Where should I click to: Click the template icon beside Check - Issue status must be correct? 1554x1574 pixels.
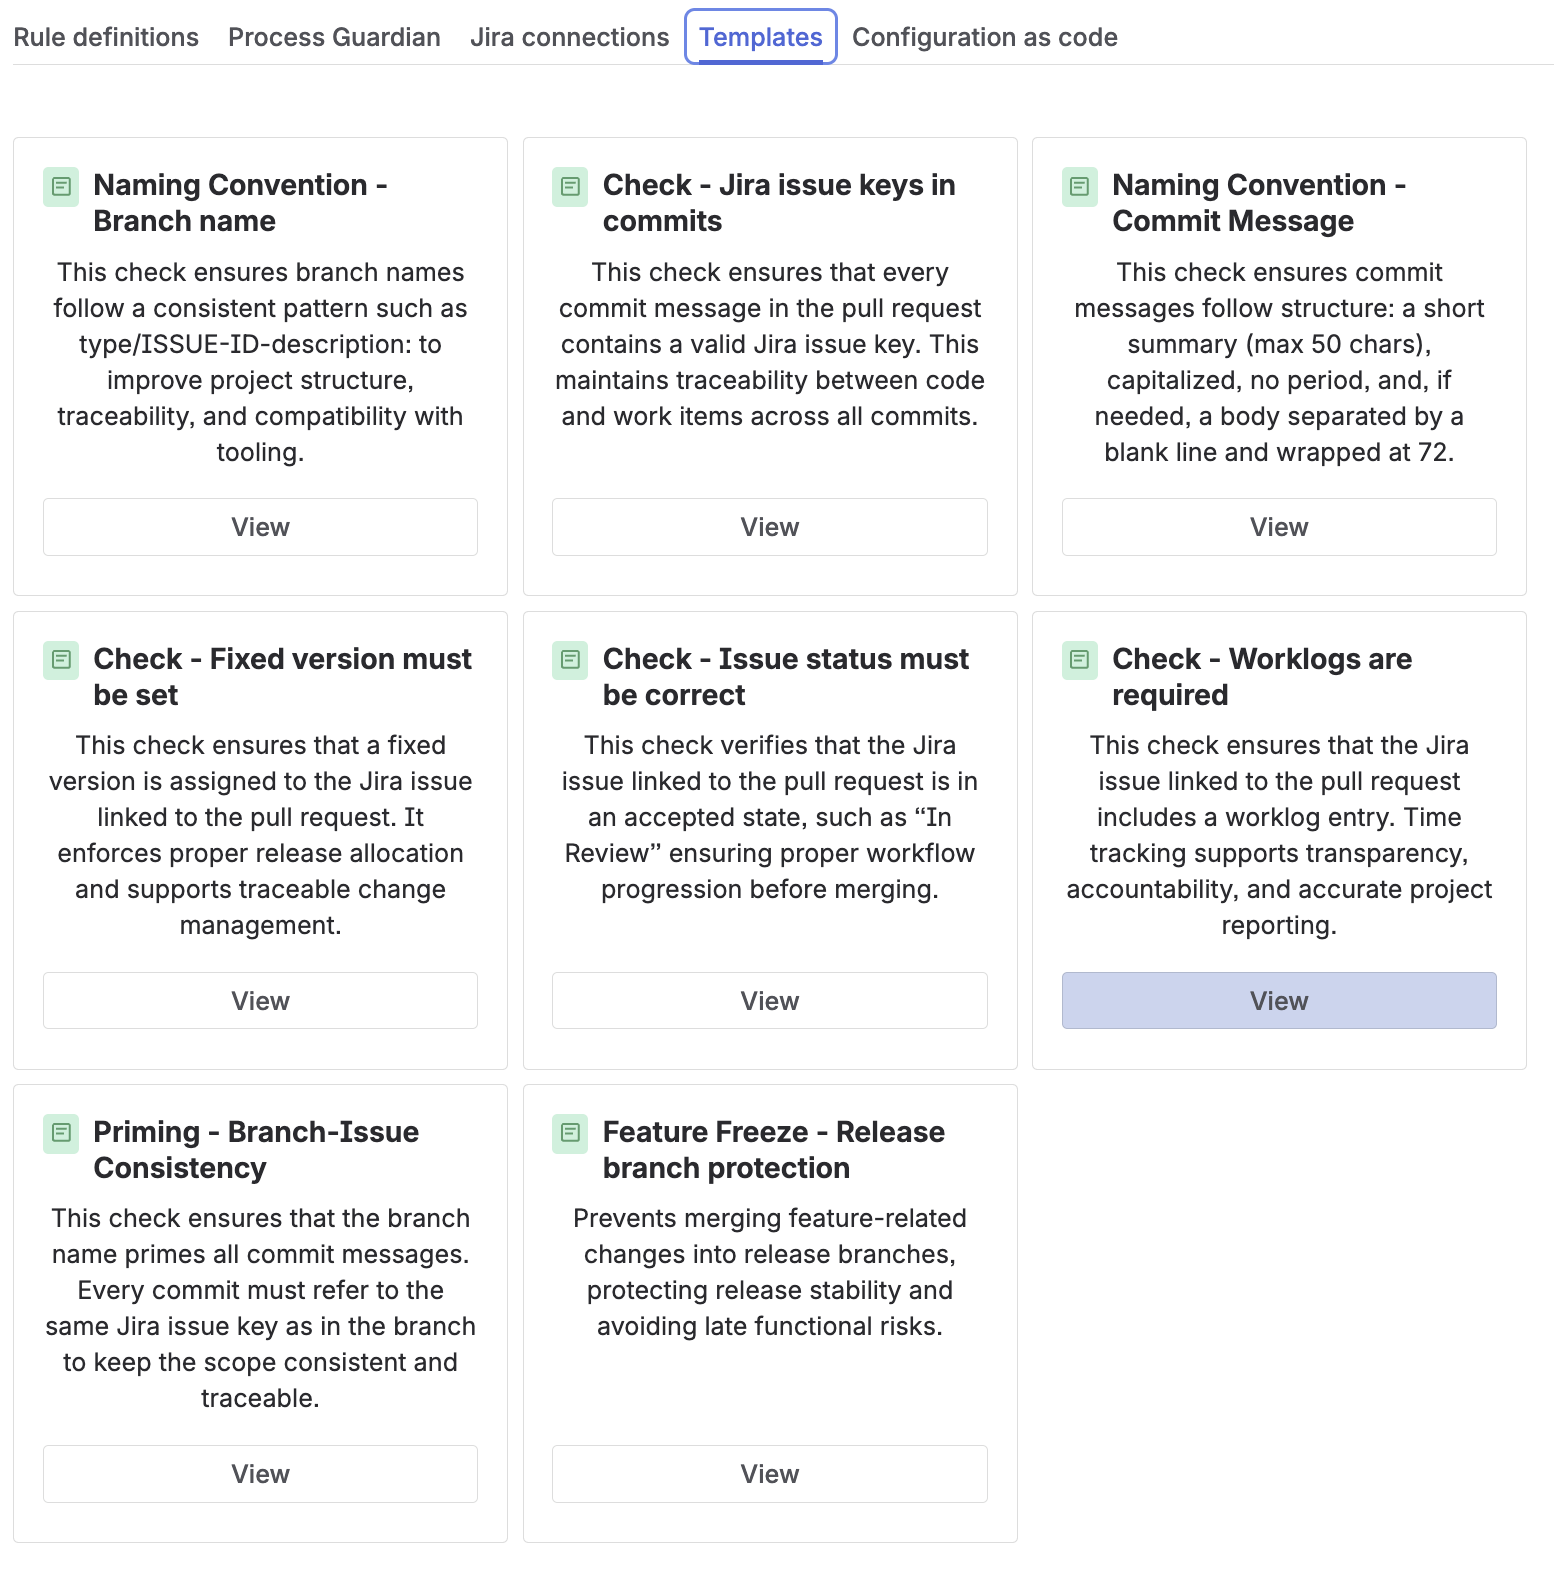(570, 660)
